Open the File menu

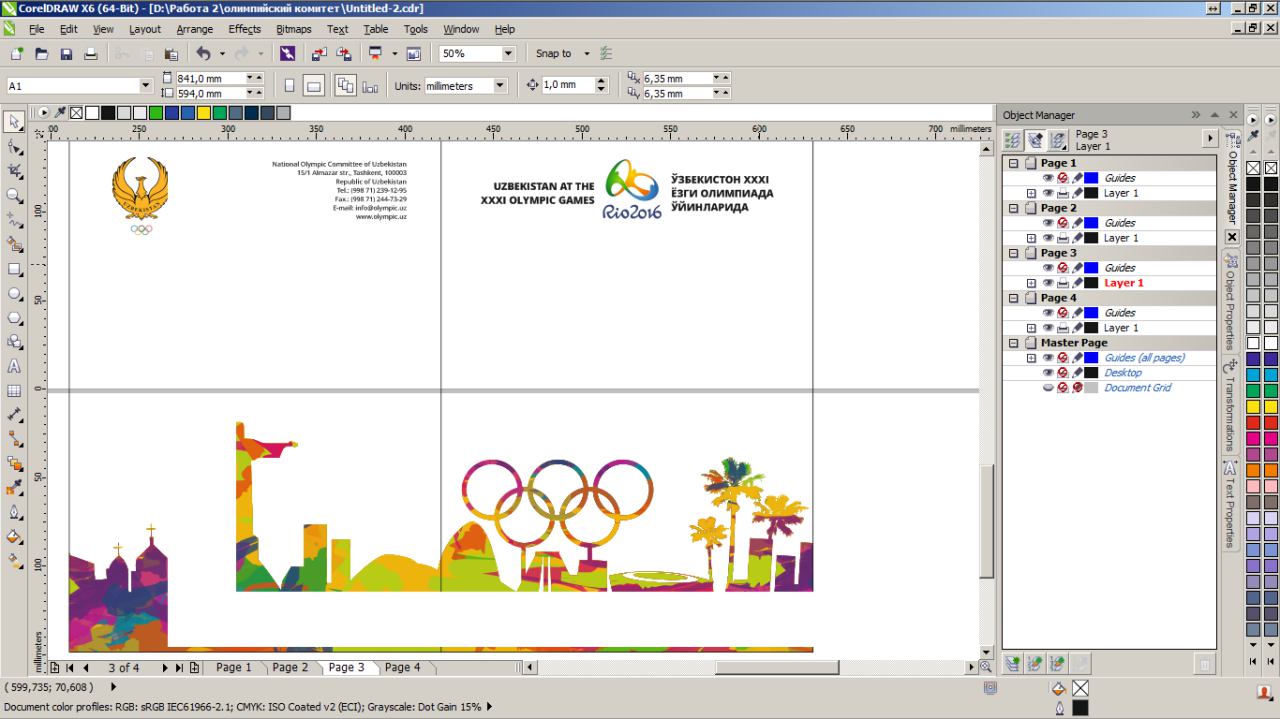click(37, 29)
